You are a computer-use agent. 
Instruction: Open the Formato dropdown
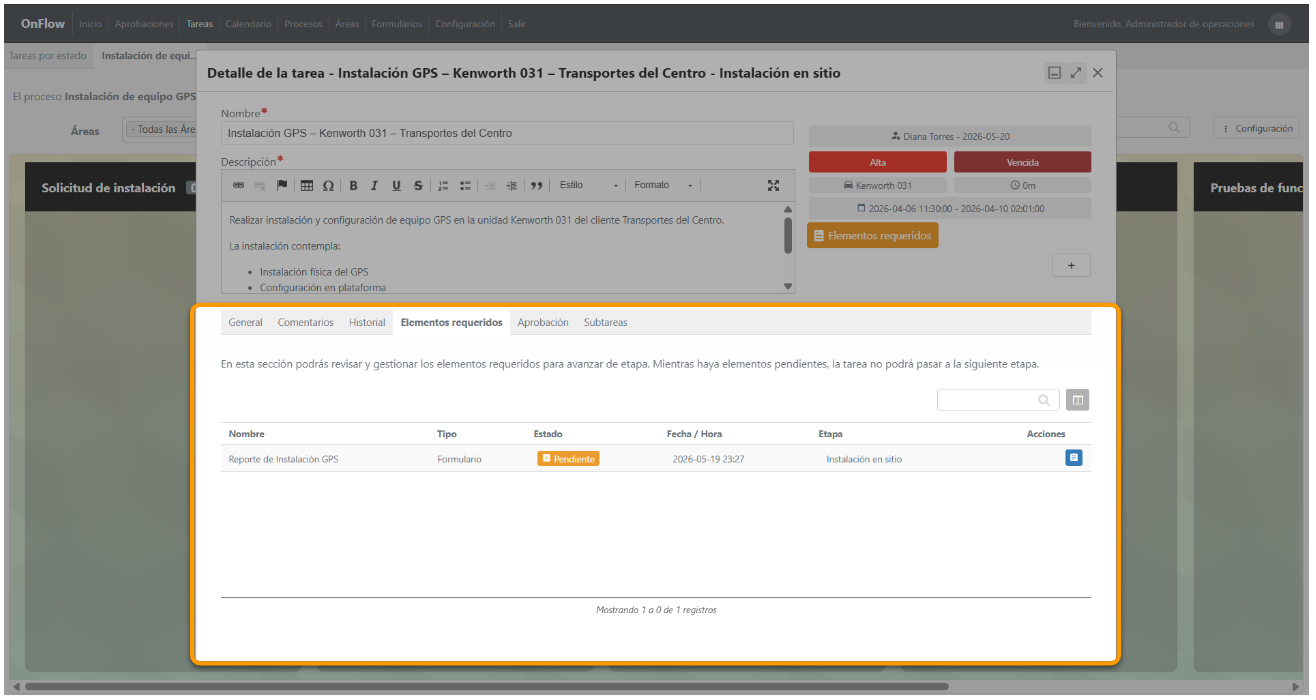point(663,185)
